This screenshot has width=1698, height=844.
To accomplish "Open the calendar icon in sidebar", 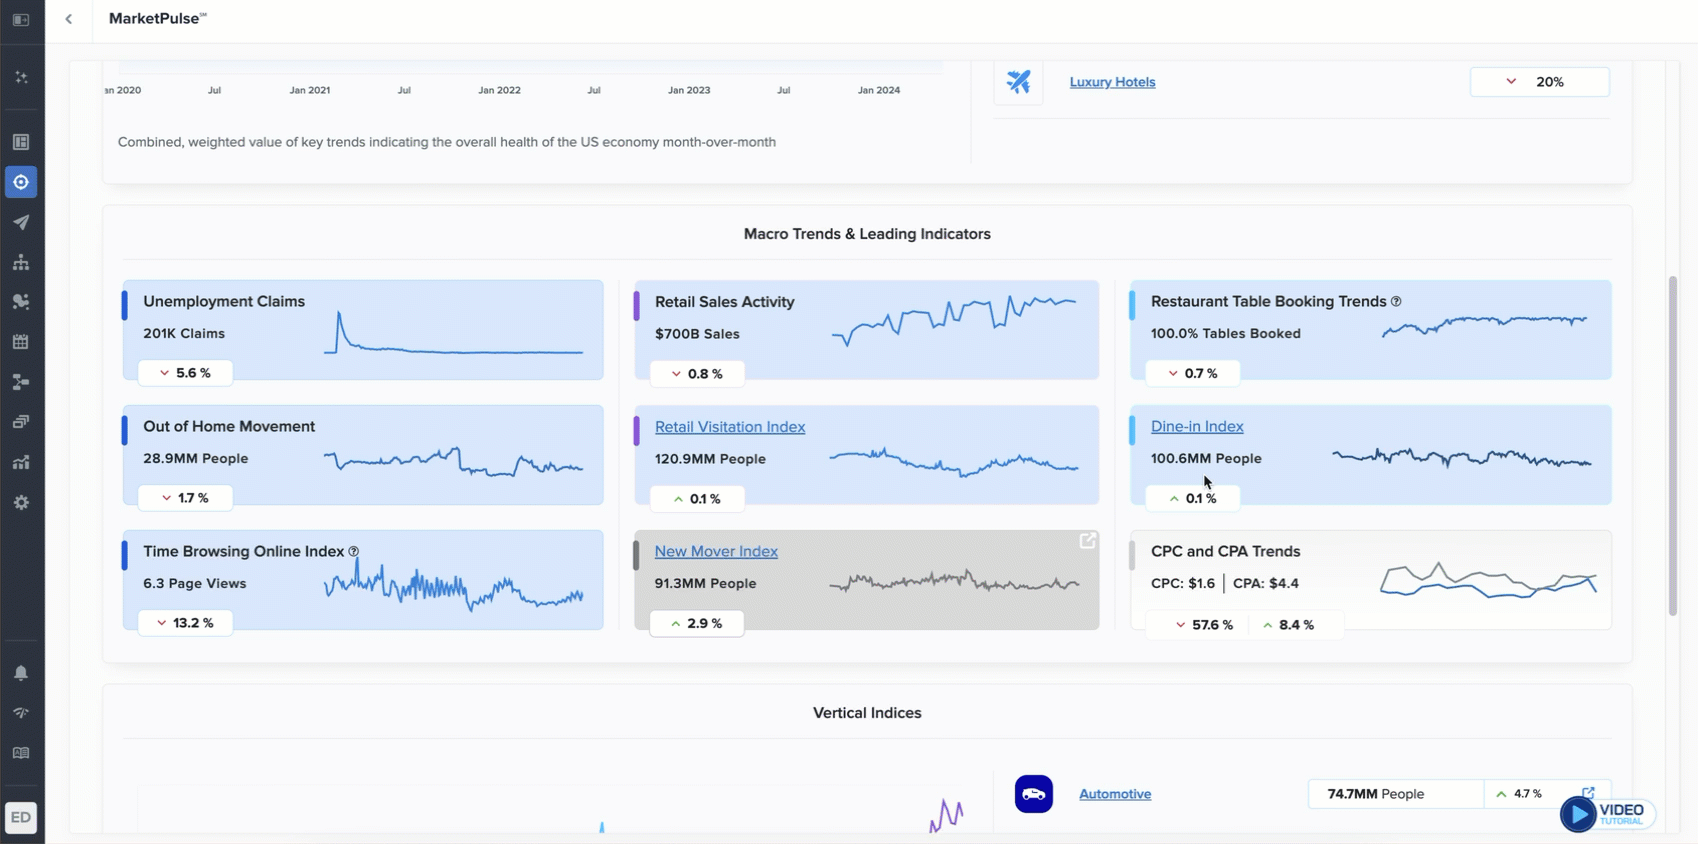I will click(x=21, y=342).
